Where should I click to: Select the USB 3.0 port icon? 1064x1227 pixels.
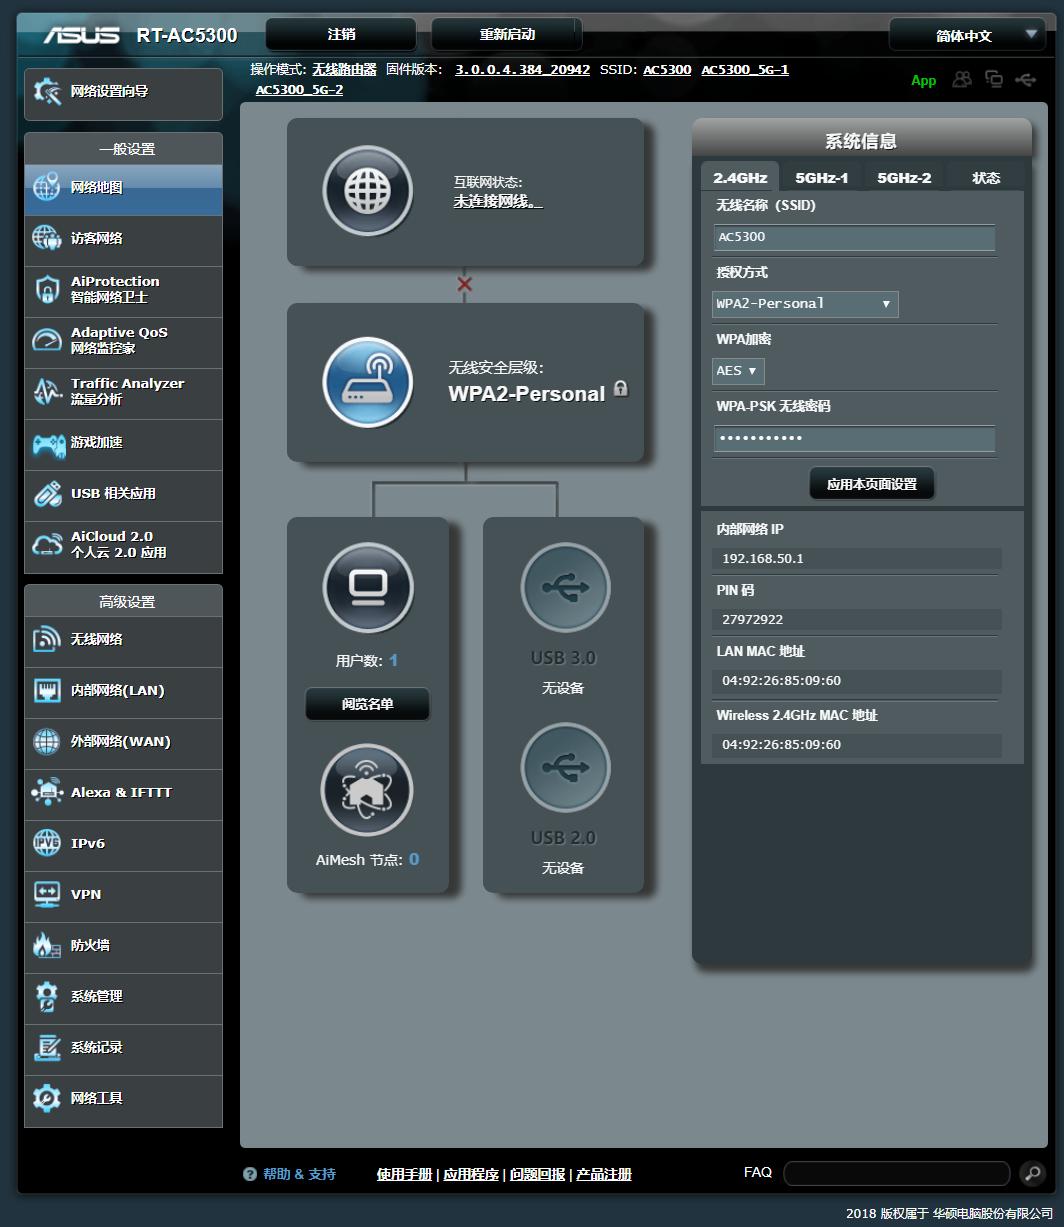click(x=565, y=587)
